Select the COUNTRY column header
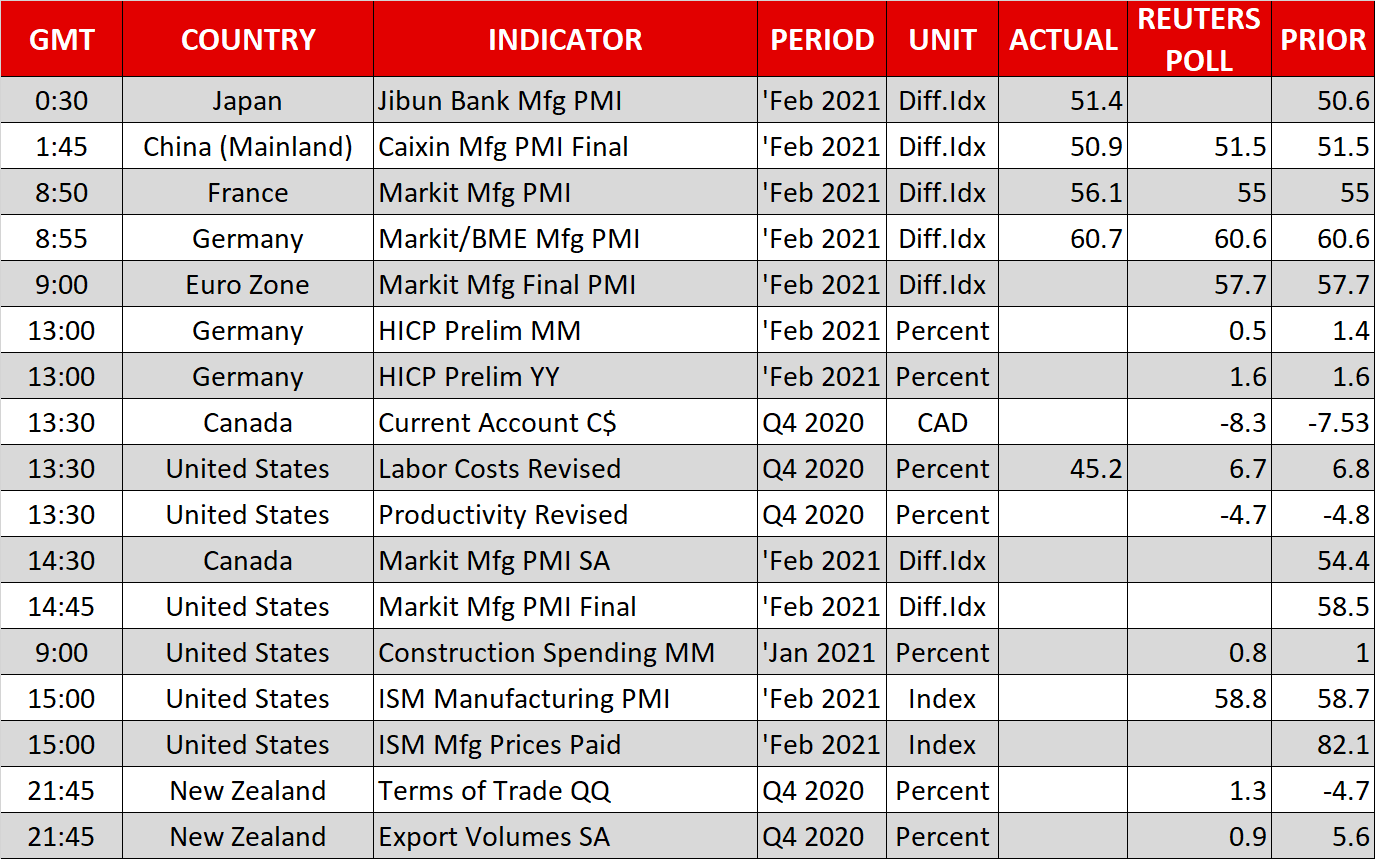1375x859 pixels. pos(248,40)
